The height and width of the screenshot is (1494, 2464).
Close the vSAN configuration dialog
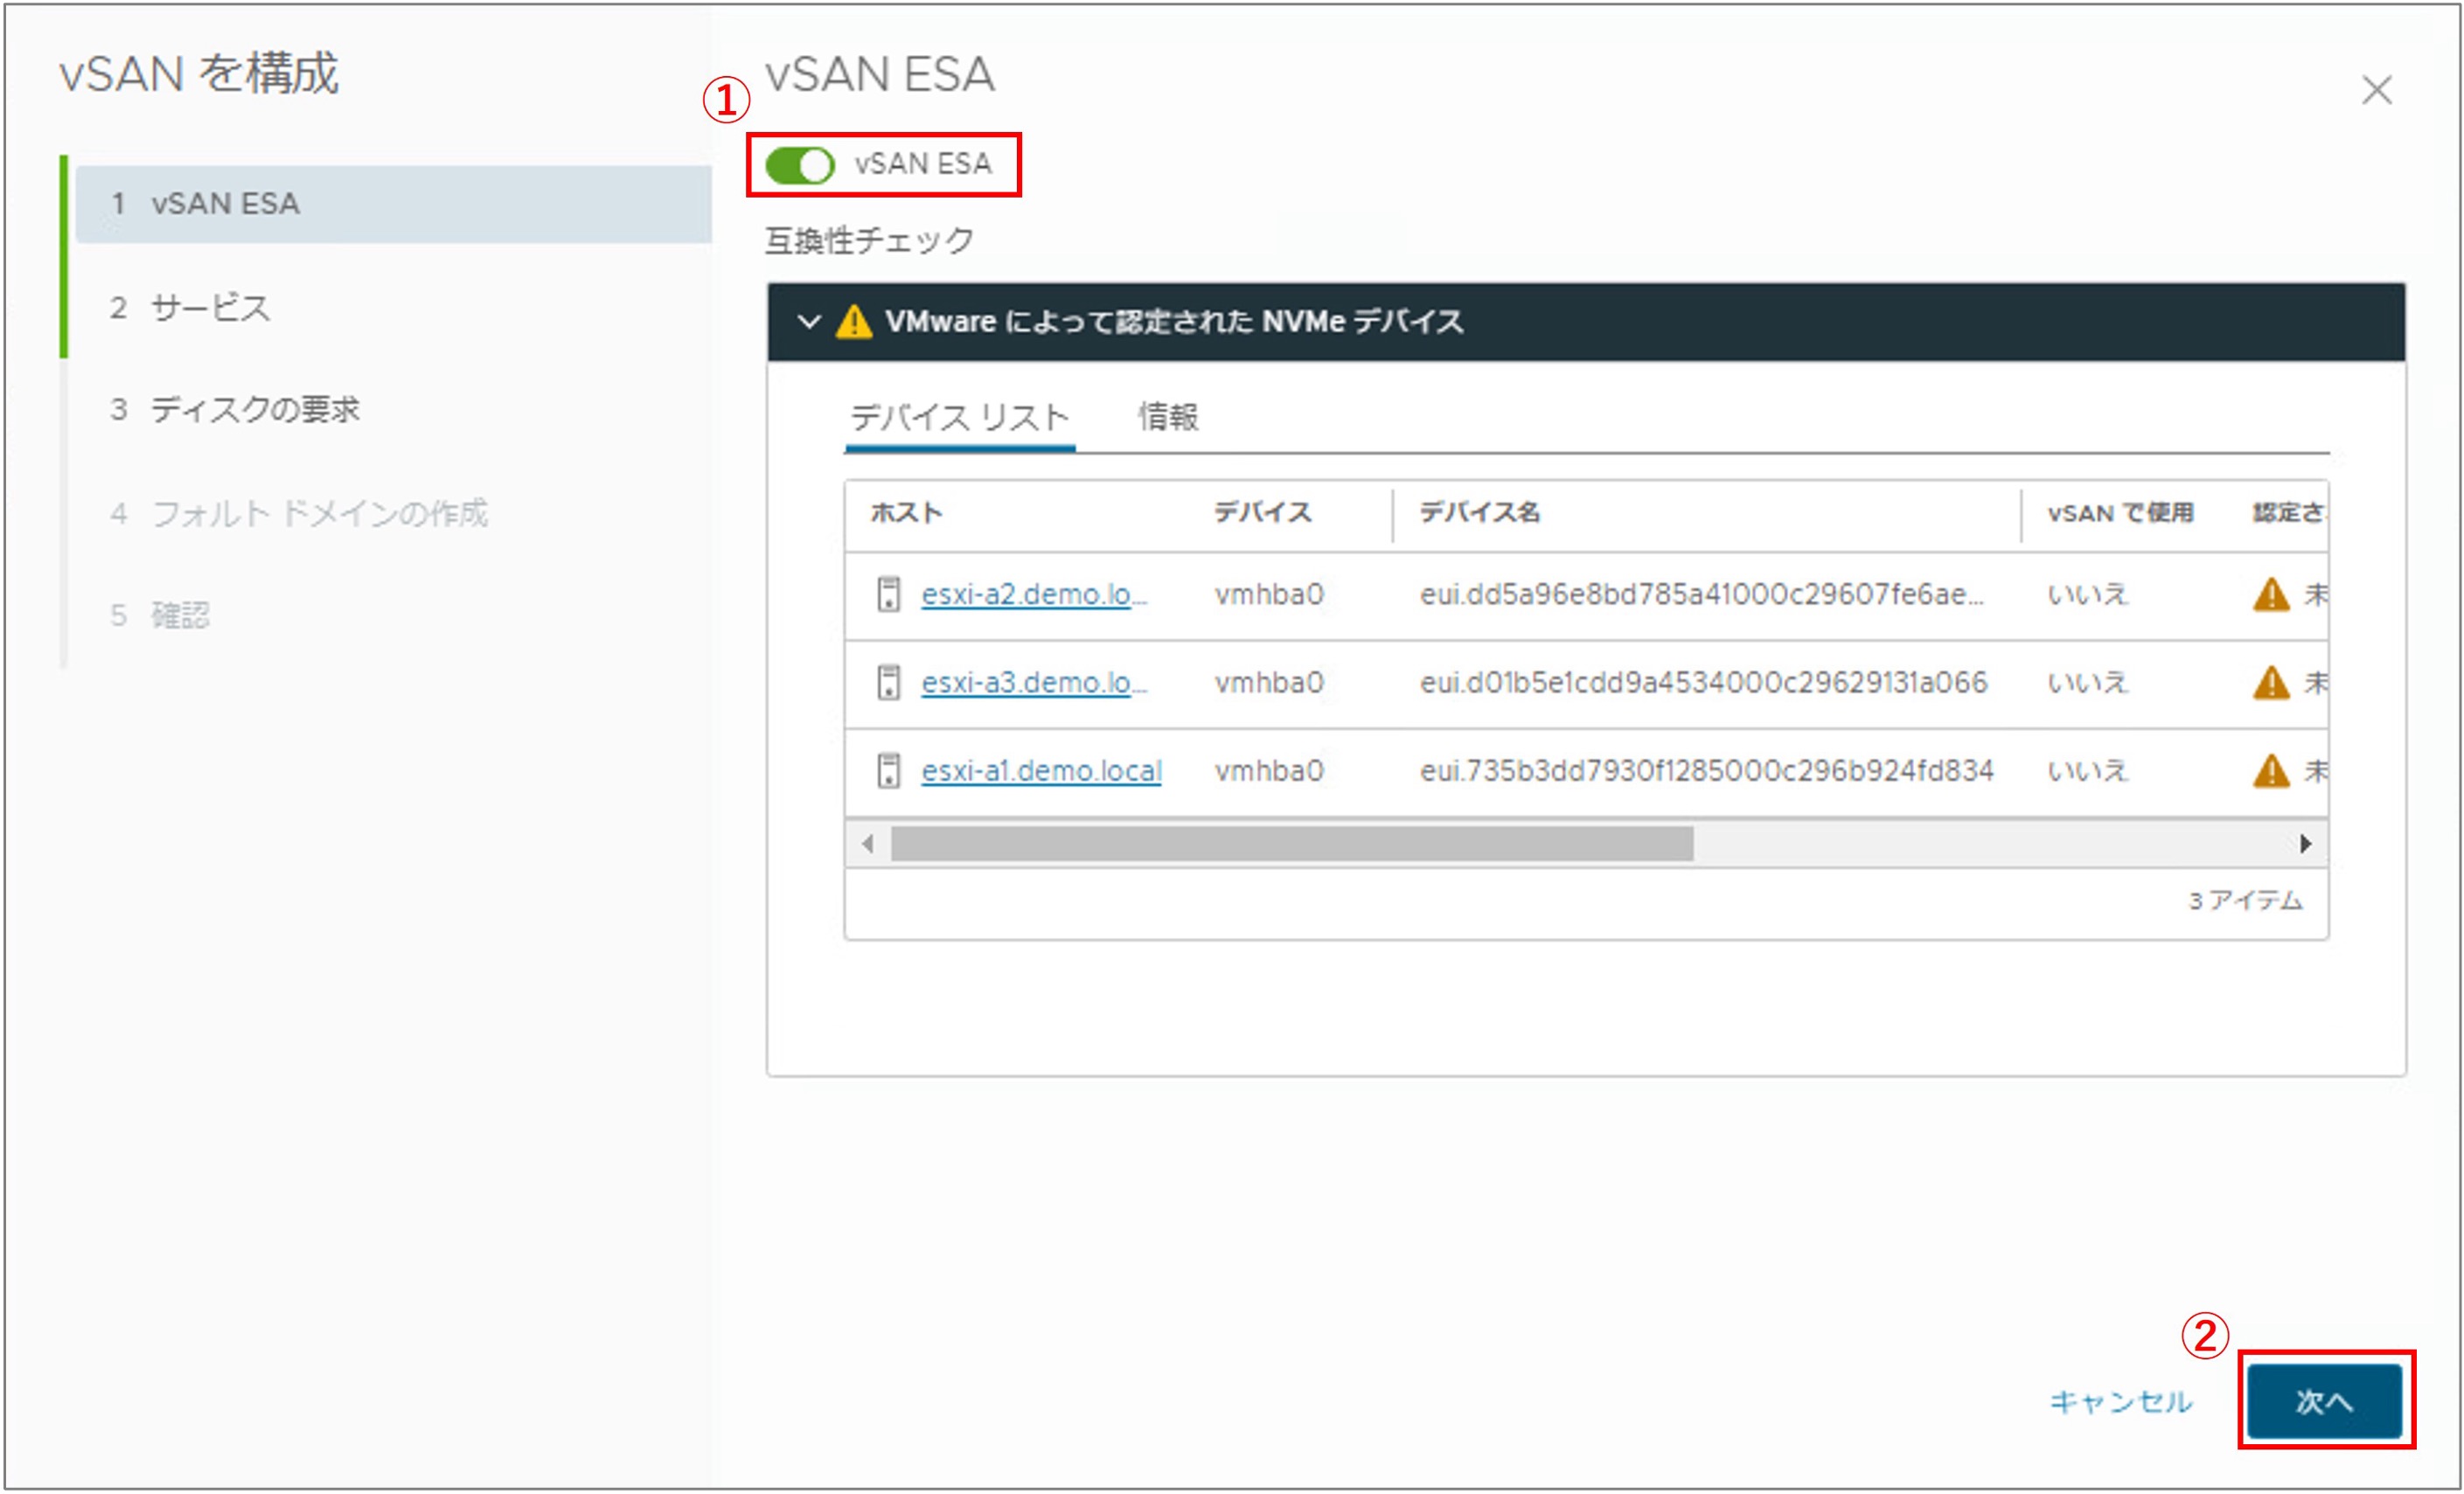point(2376,90)
